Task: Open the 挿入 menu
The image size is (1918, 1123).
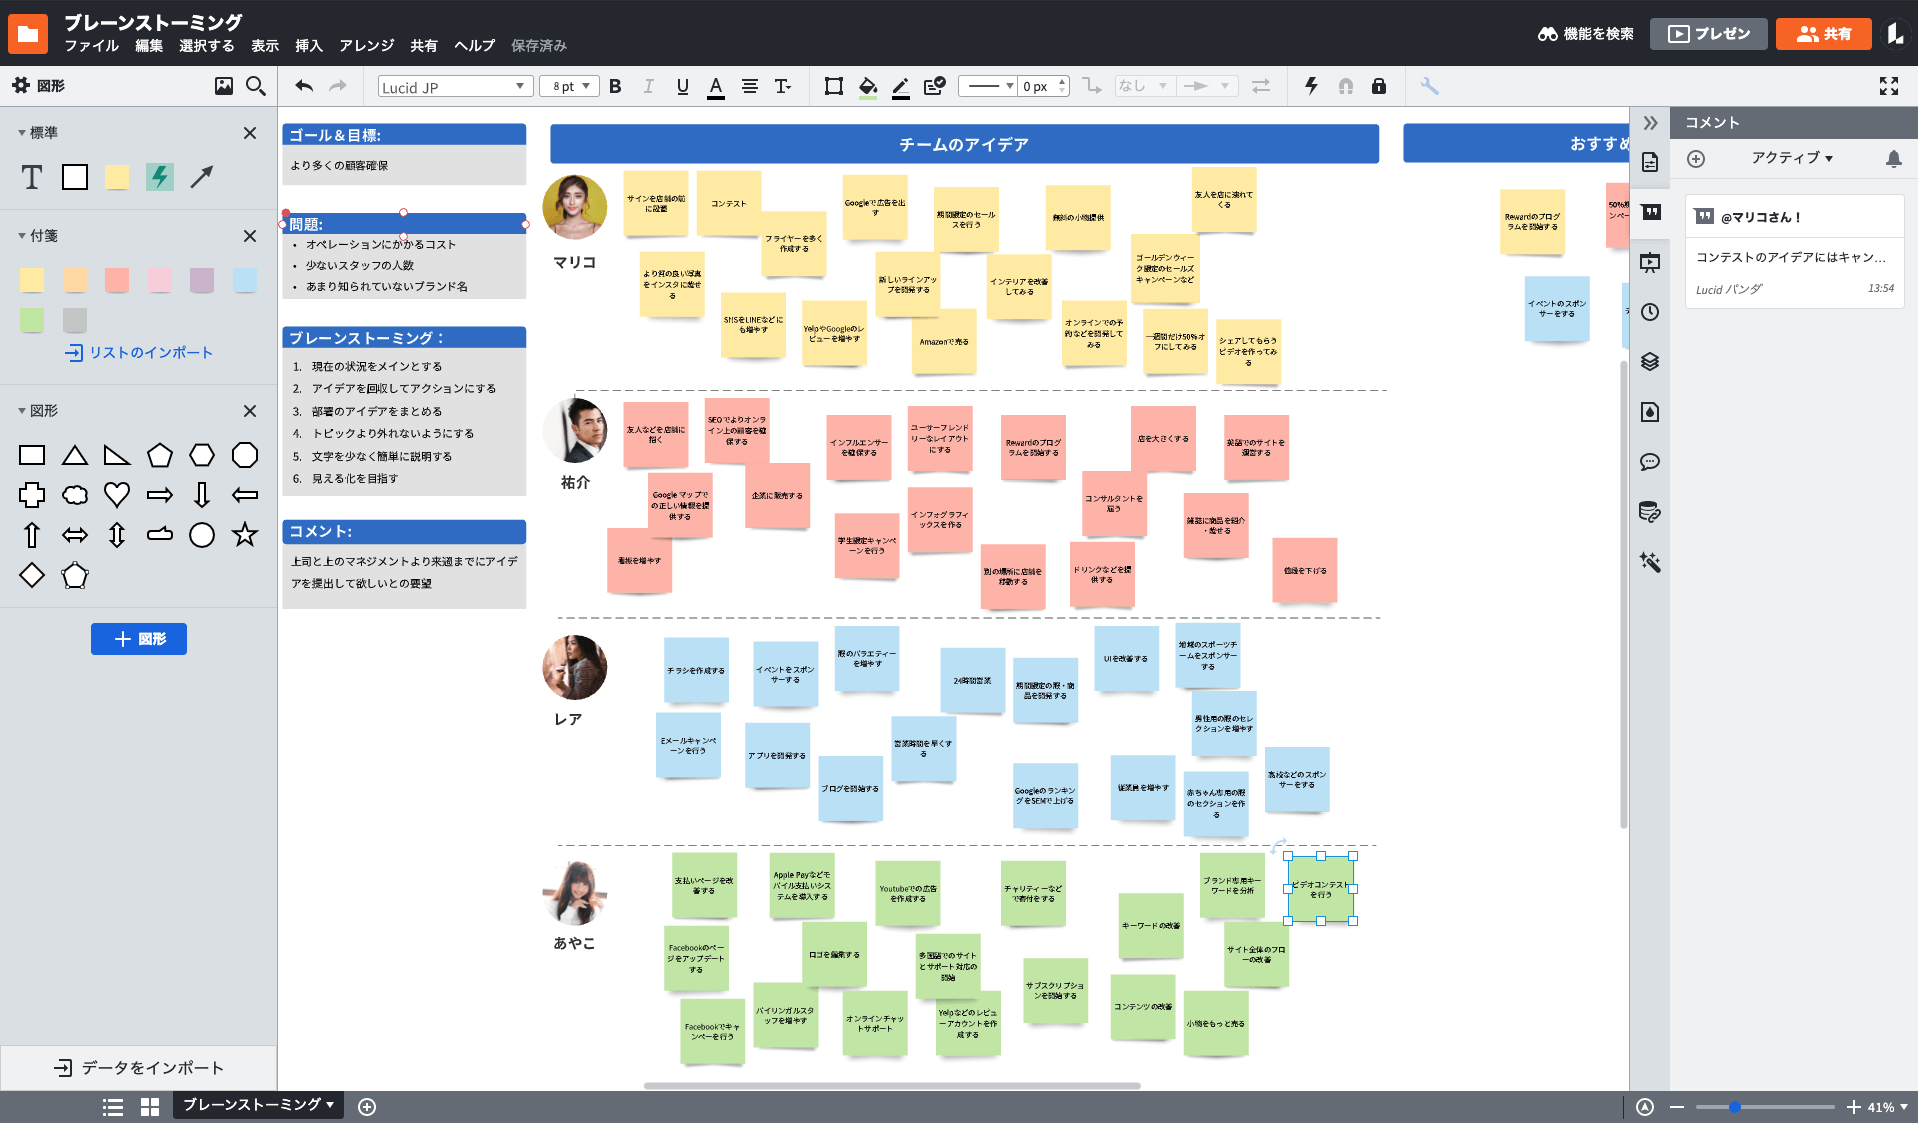Action: [309, 46]
